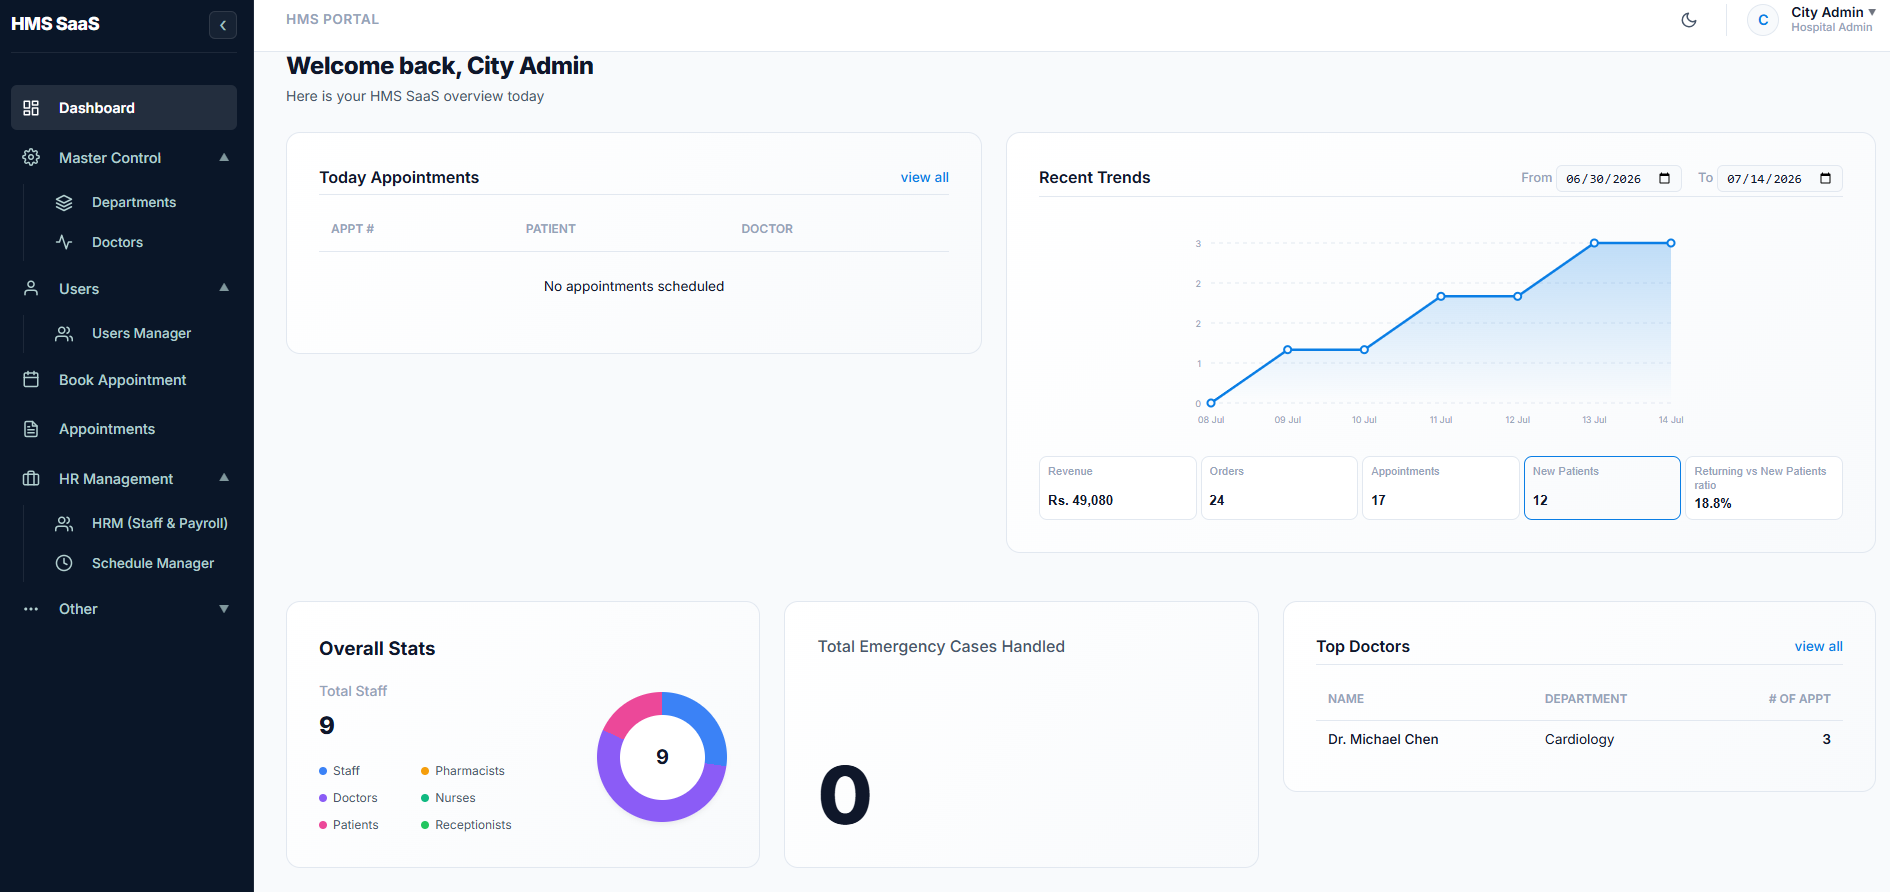Click the PATIENT column header
Image resolution: width=1890 pixels, height=892 pixels.
(551, 229)
